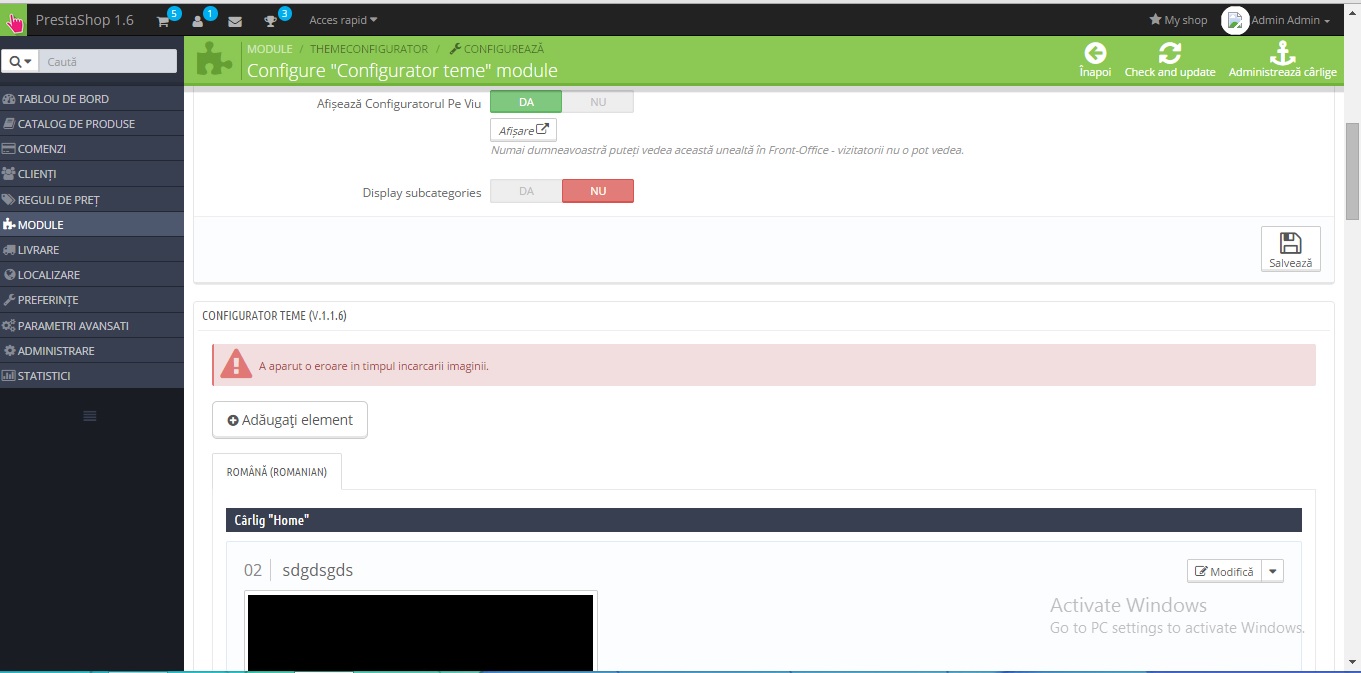This screenshot has width=1361, height=673.
Task: Click the Caută search input field
Action: [108, 61]
